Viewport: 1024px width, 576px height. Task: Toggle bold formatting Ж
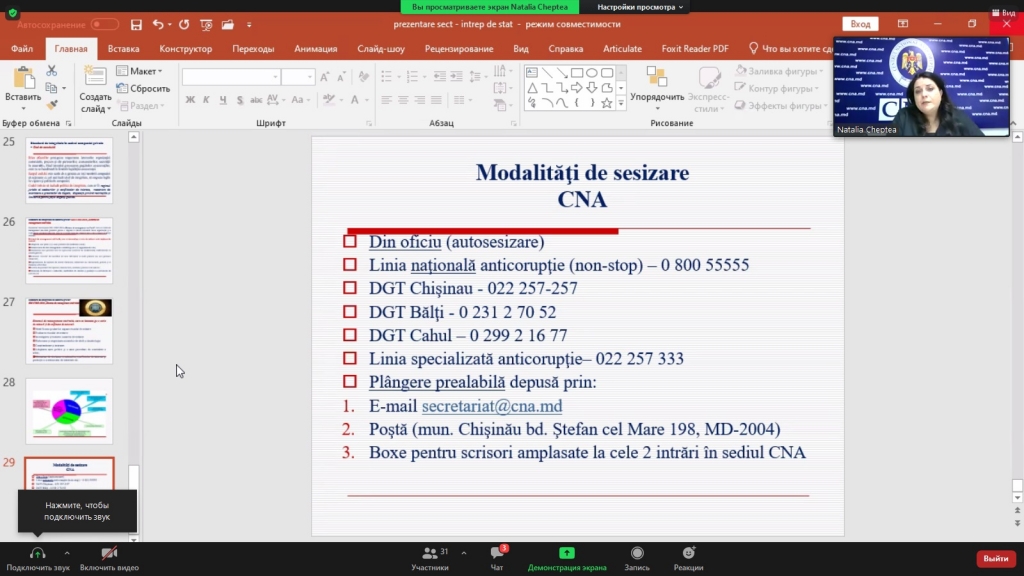click(190, 100)
